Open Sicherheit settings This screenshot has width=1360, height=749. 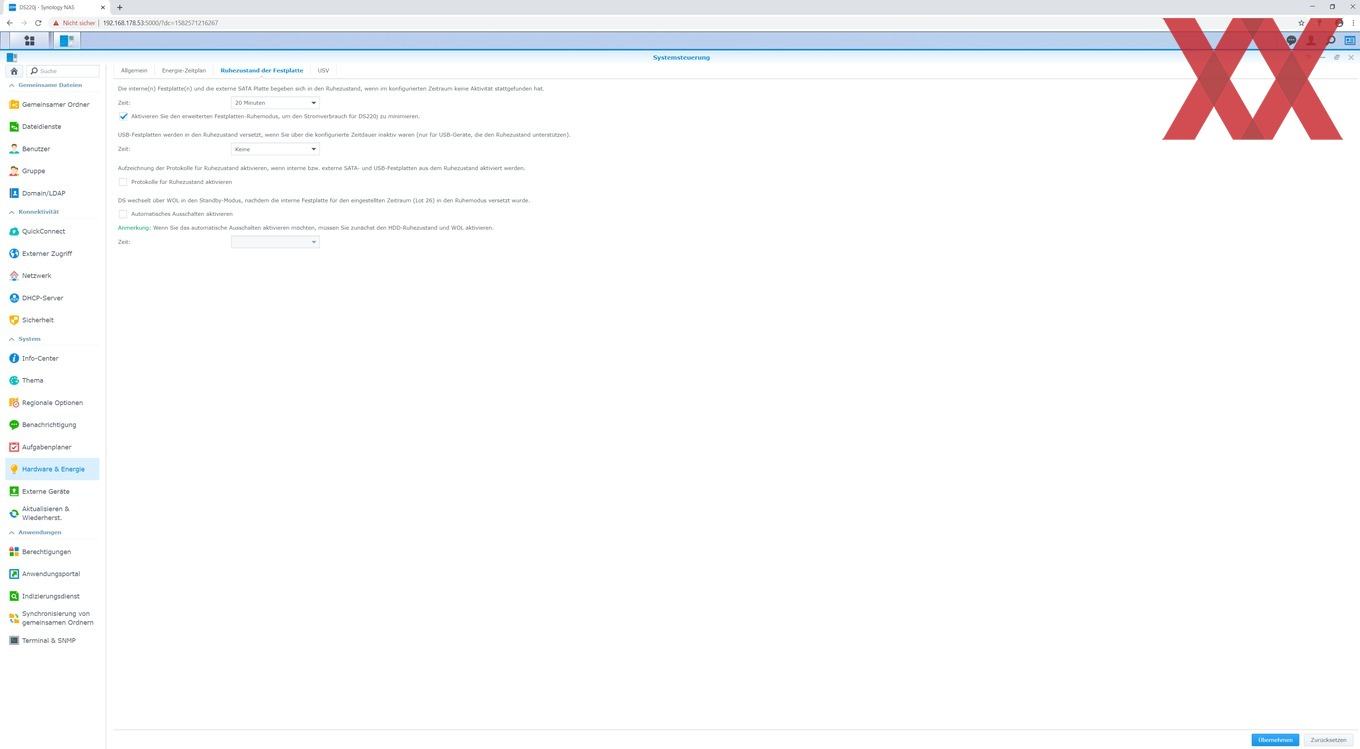52,320
